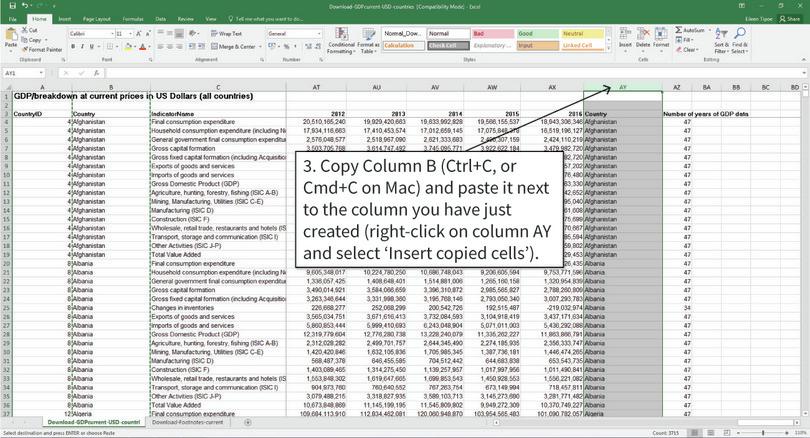Apply the Bad cell style
Image resolution: width=810 pixels, height=438 pixels.
492,34
